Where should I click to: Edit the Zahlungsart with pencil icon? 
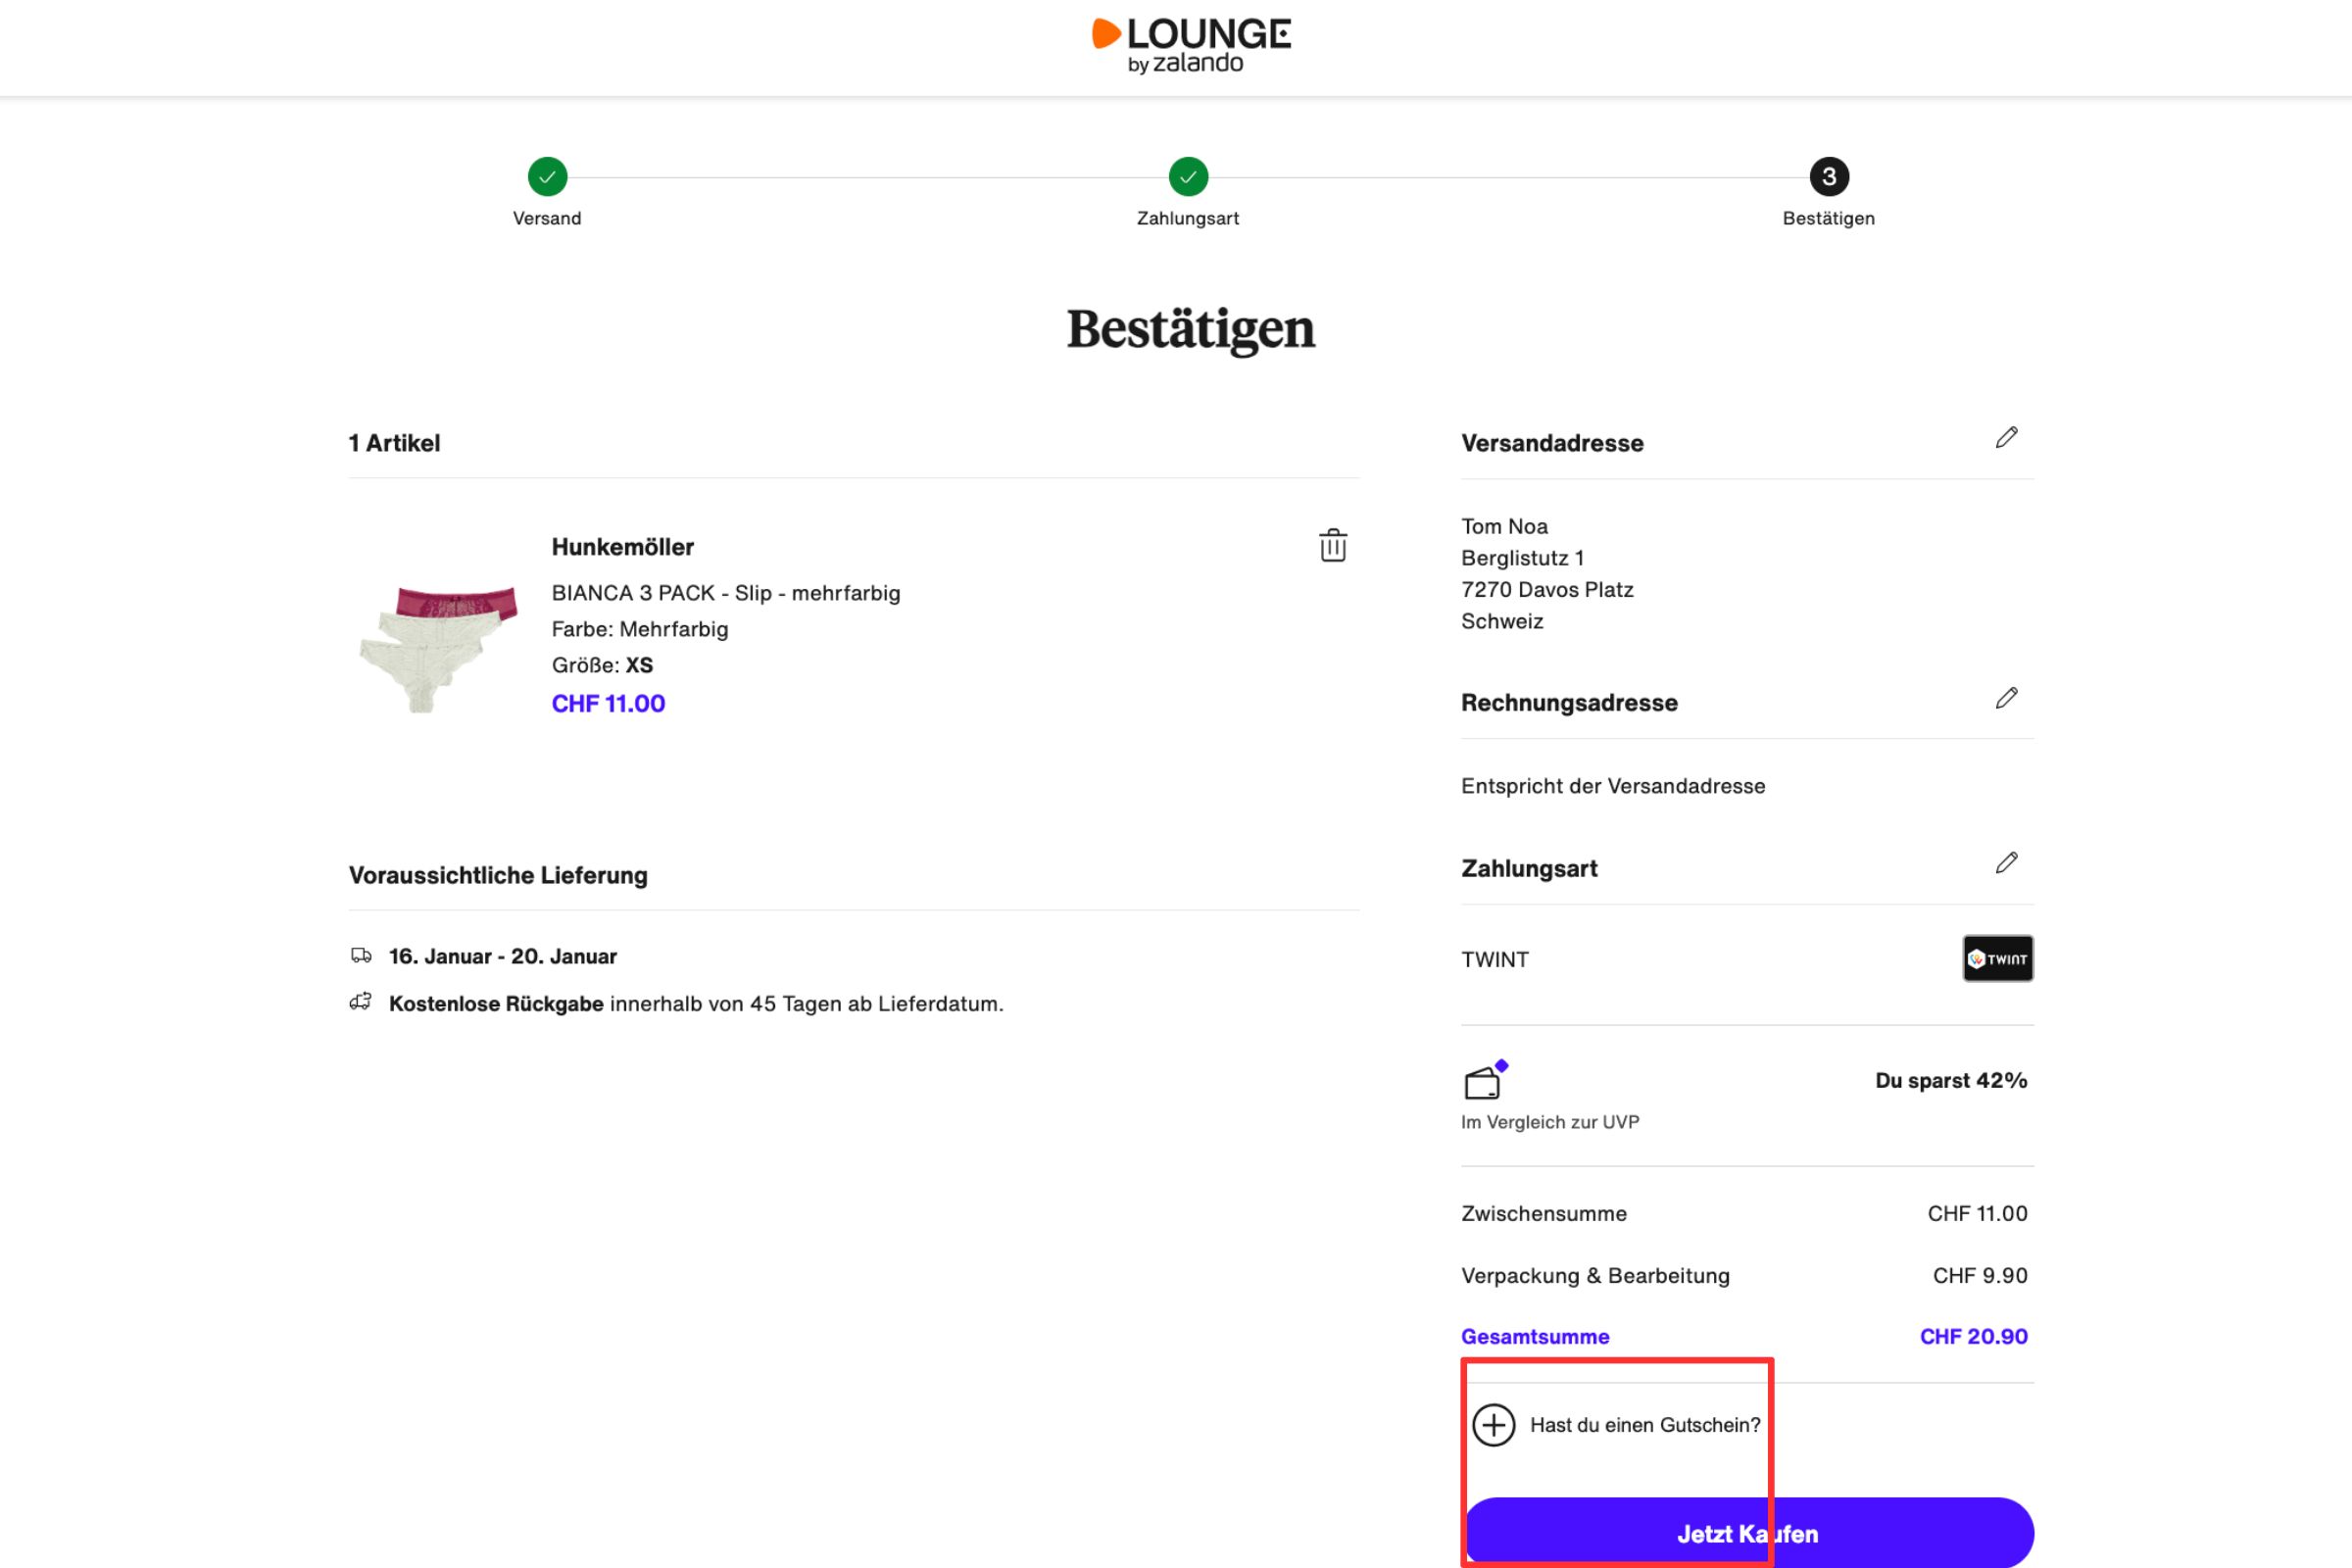[x=2006, y=863]
